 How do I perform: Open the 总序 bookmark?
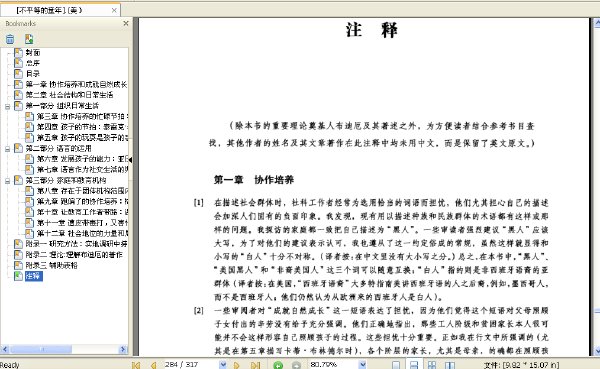(x=33, y=63)
